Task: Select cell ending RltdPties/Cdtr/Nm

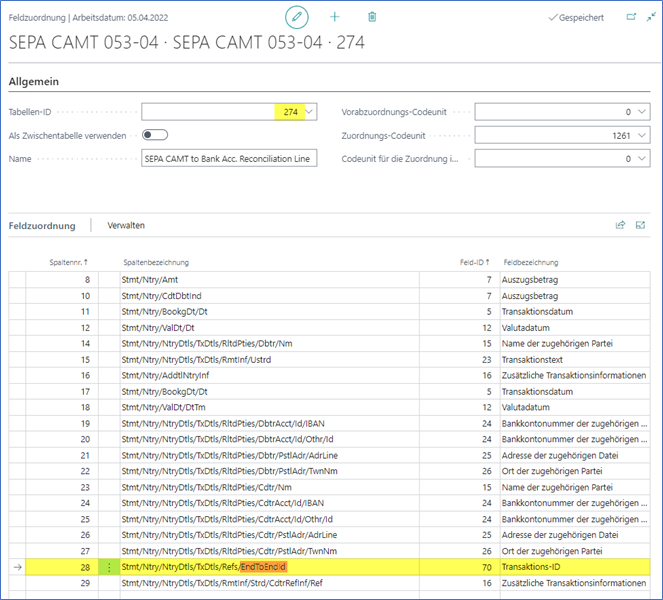Action: point(269,487)
